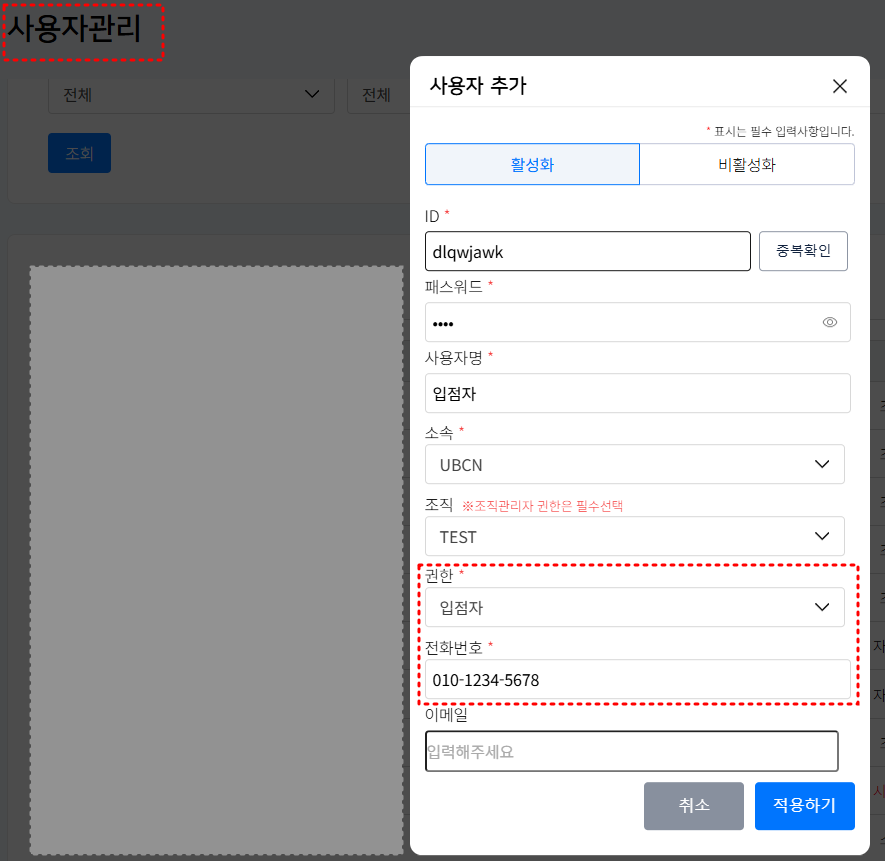
Task: Select the 사용자명 field showing 입점자
Action: 637,393
